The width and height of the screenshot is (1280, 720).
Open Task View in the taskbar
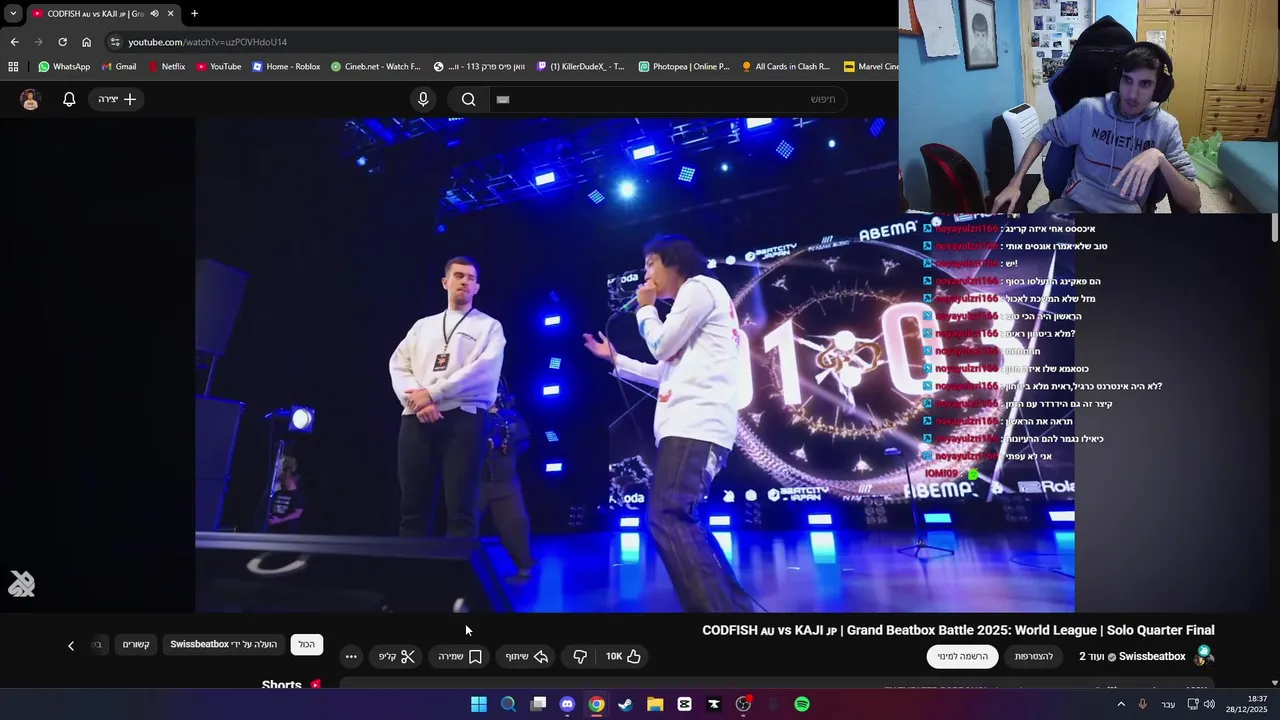pos(538,704)
